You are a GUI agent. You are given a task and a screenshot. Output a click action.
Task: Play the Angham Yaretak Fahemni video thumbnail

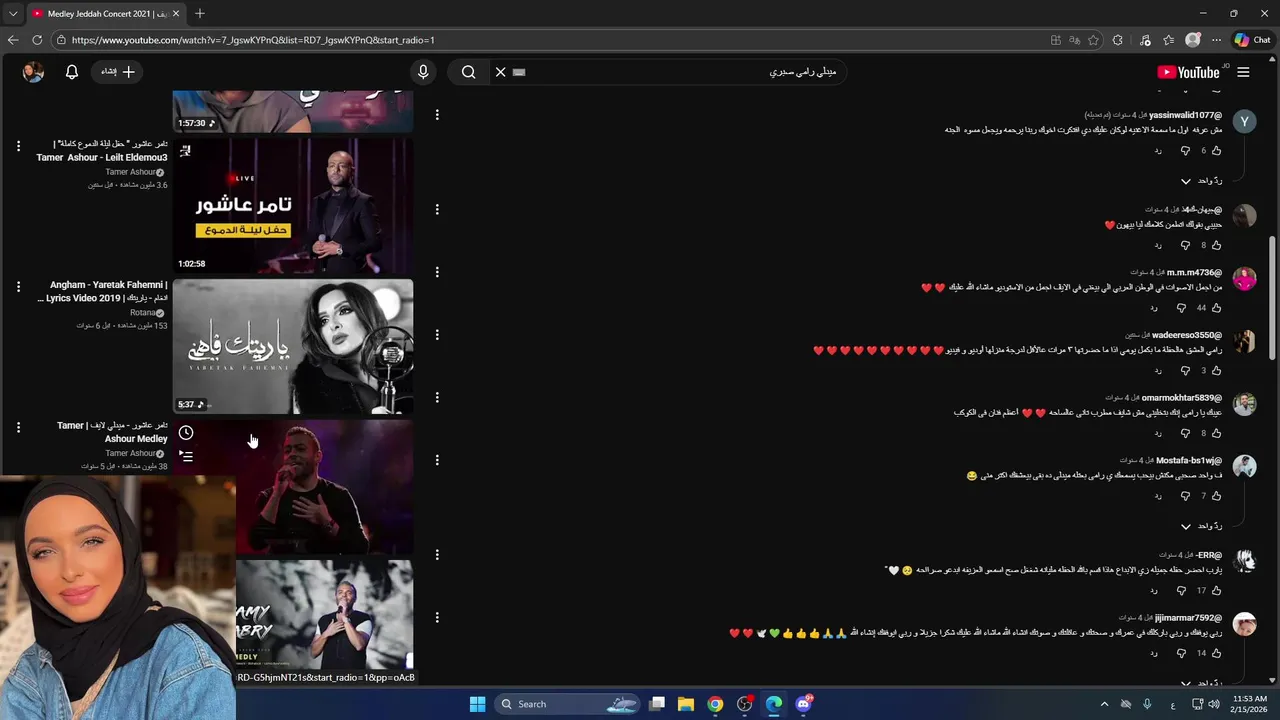[293, 347]
